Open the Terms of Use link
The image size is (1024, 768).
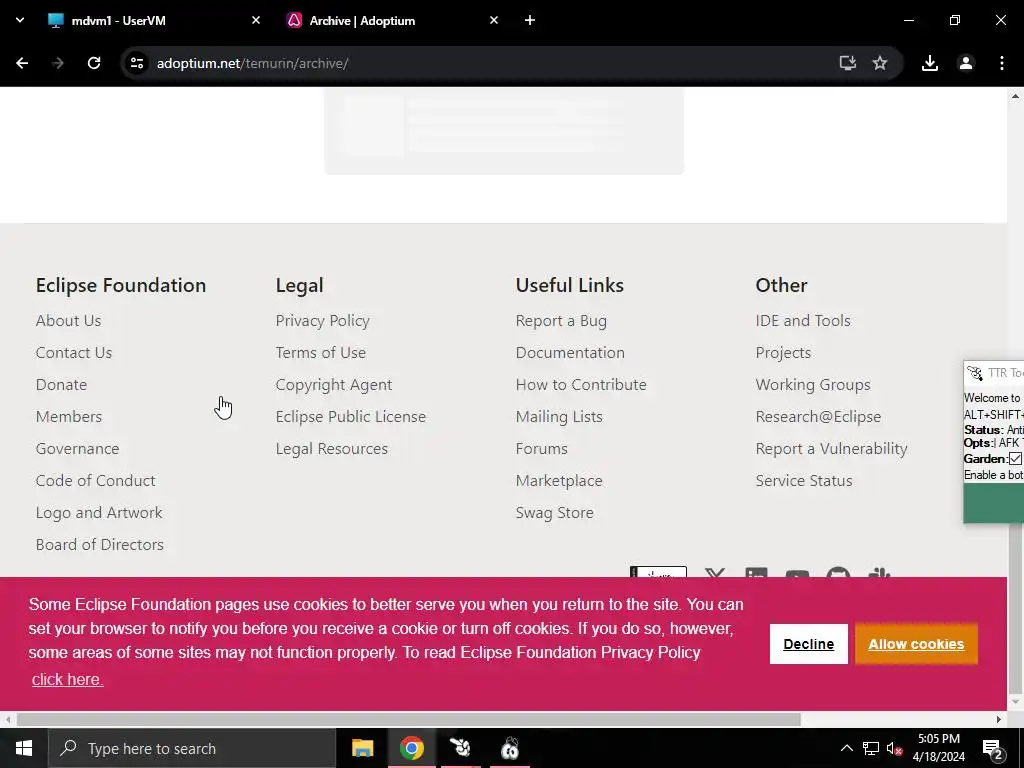click(x=321, y=353)
